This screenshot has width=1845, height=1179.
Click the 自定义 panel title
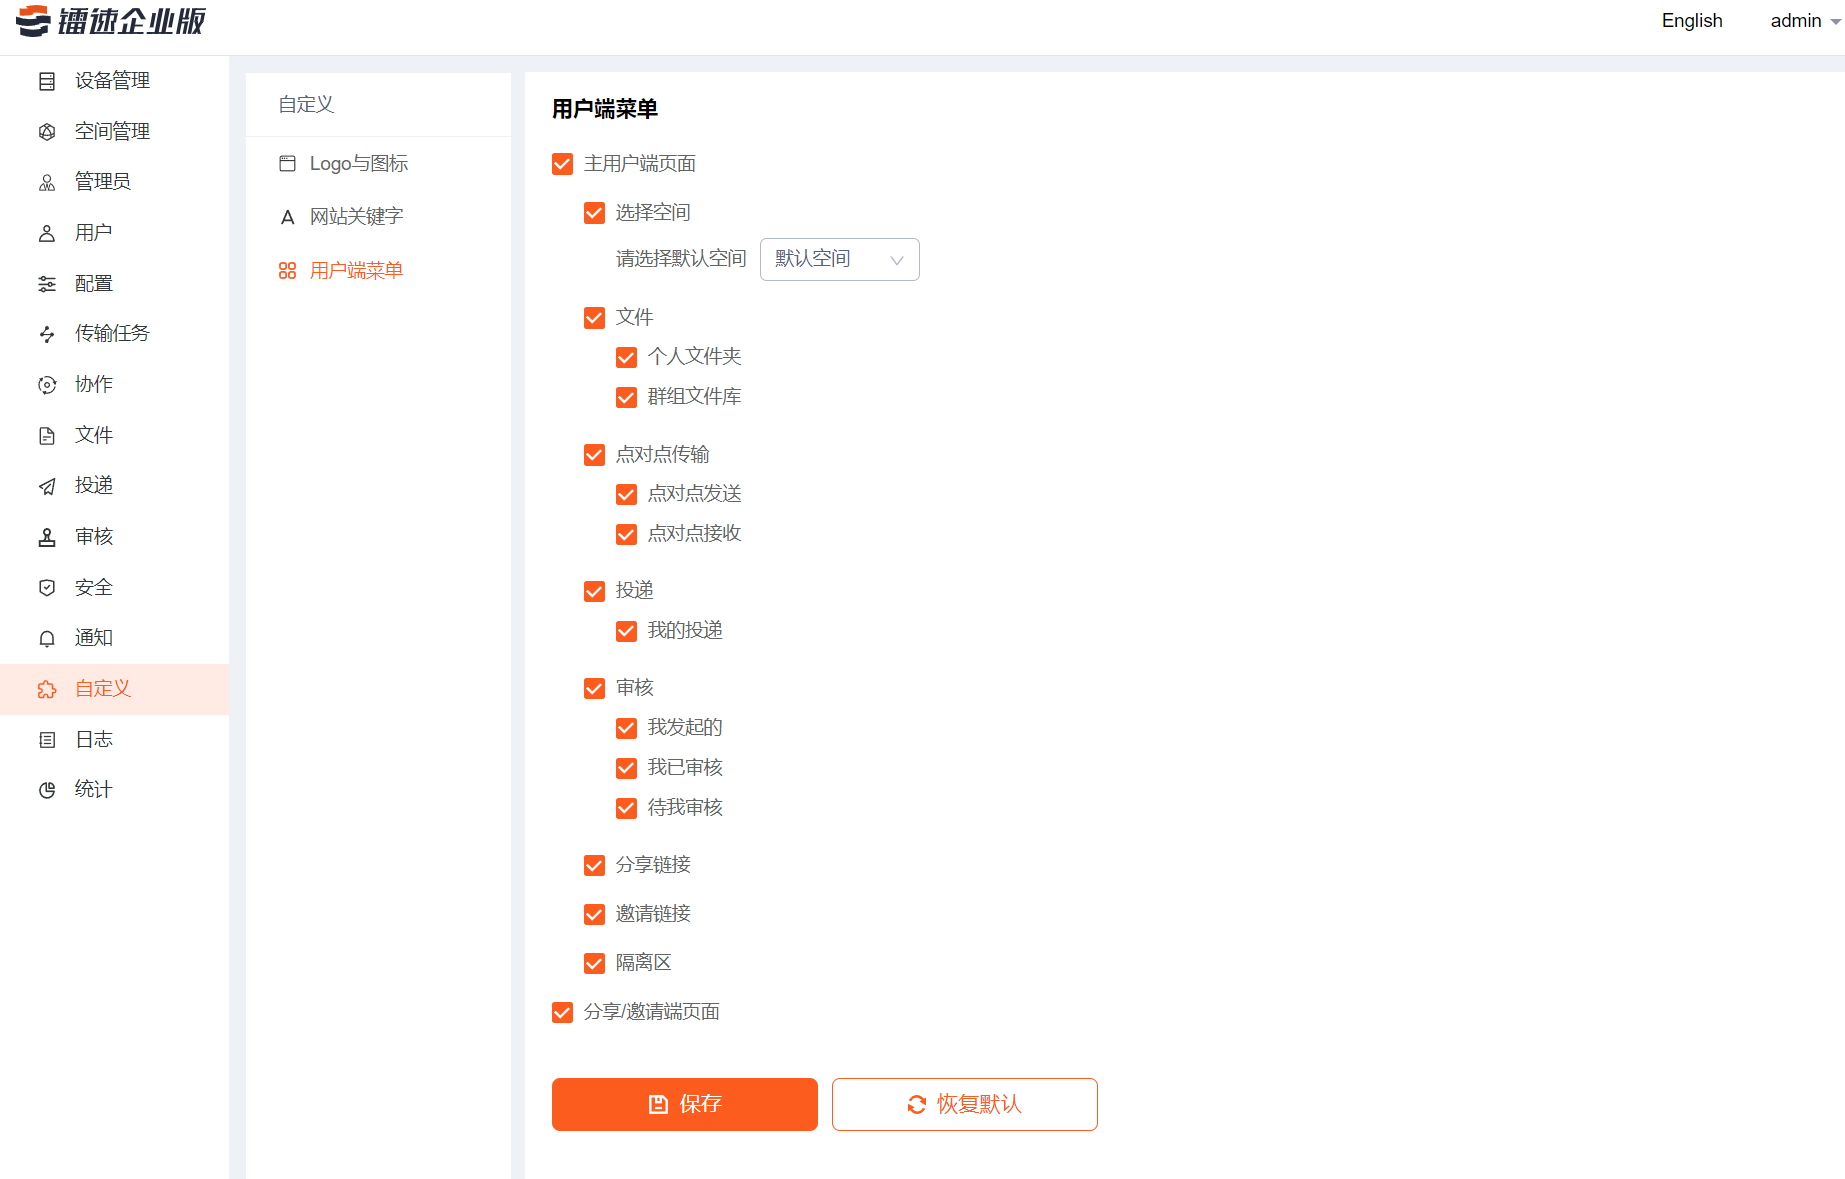click(306, 105)
